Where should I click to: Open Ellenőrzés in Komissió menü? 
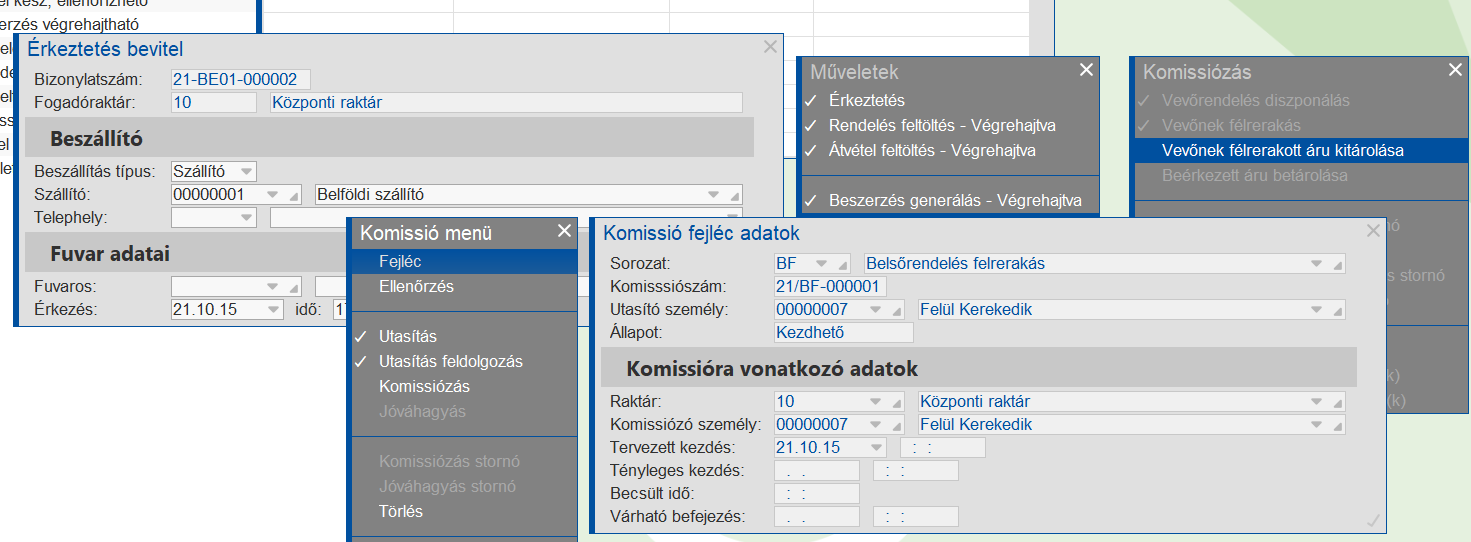(x=465, y=286)
